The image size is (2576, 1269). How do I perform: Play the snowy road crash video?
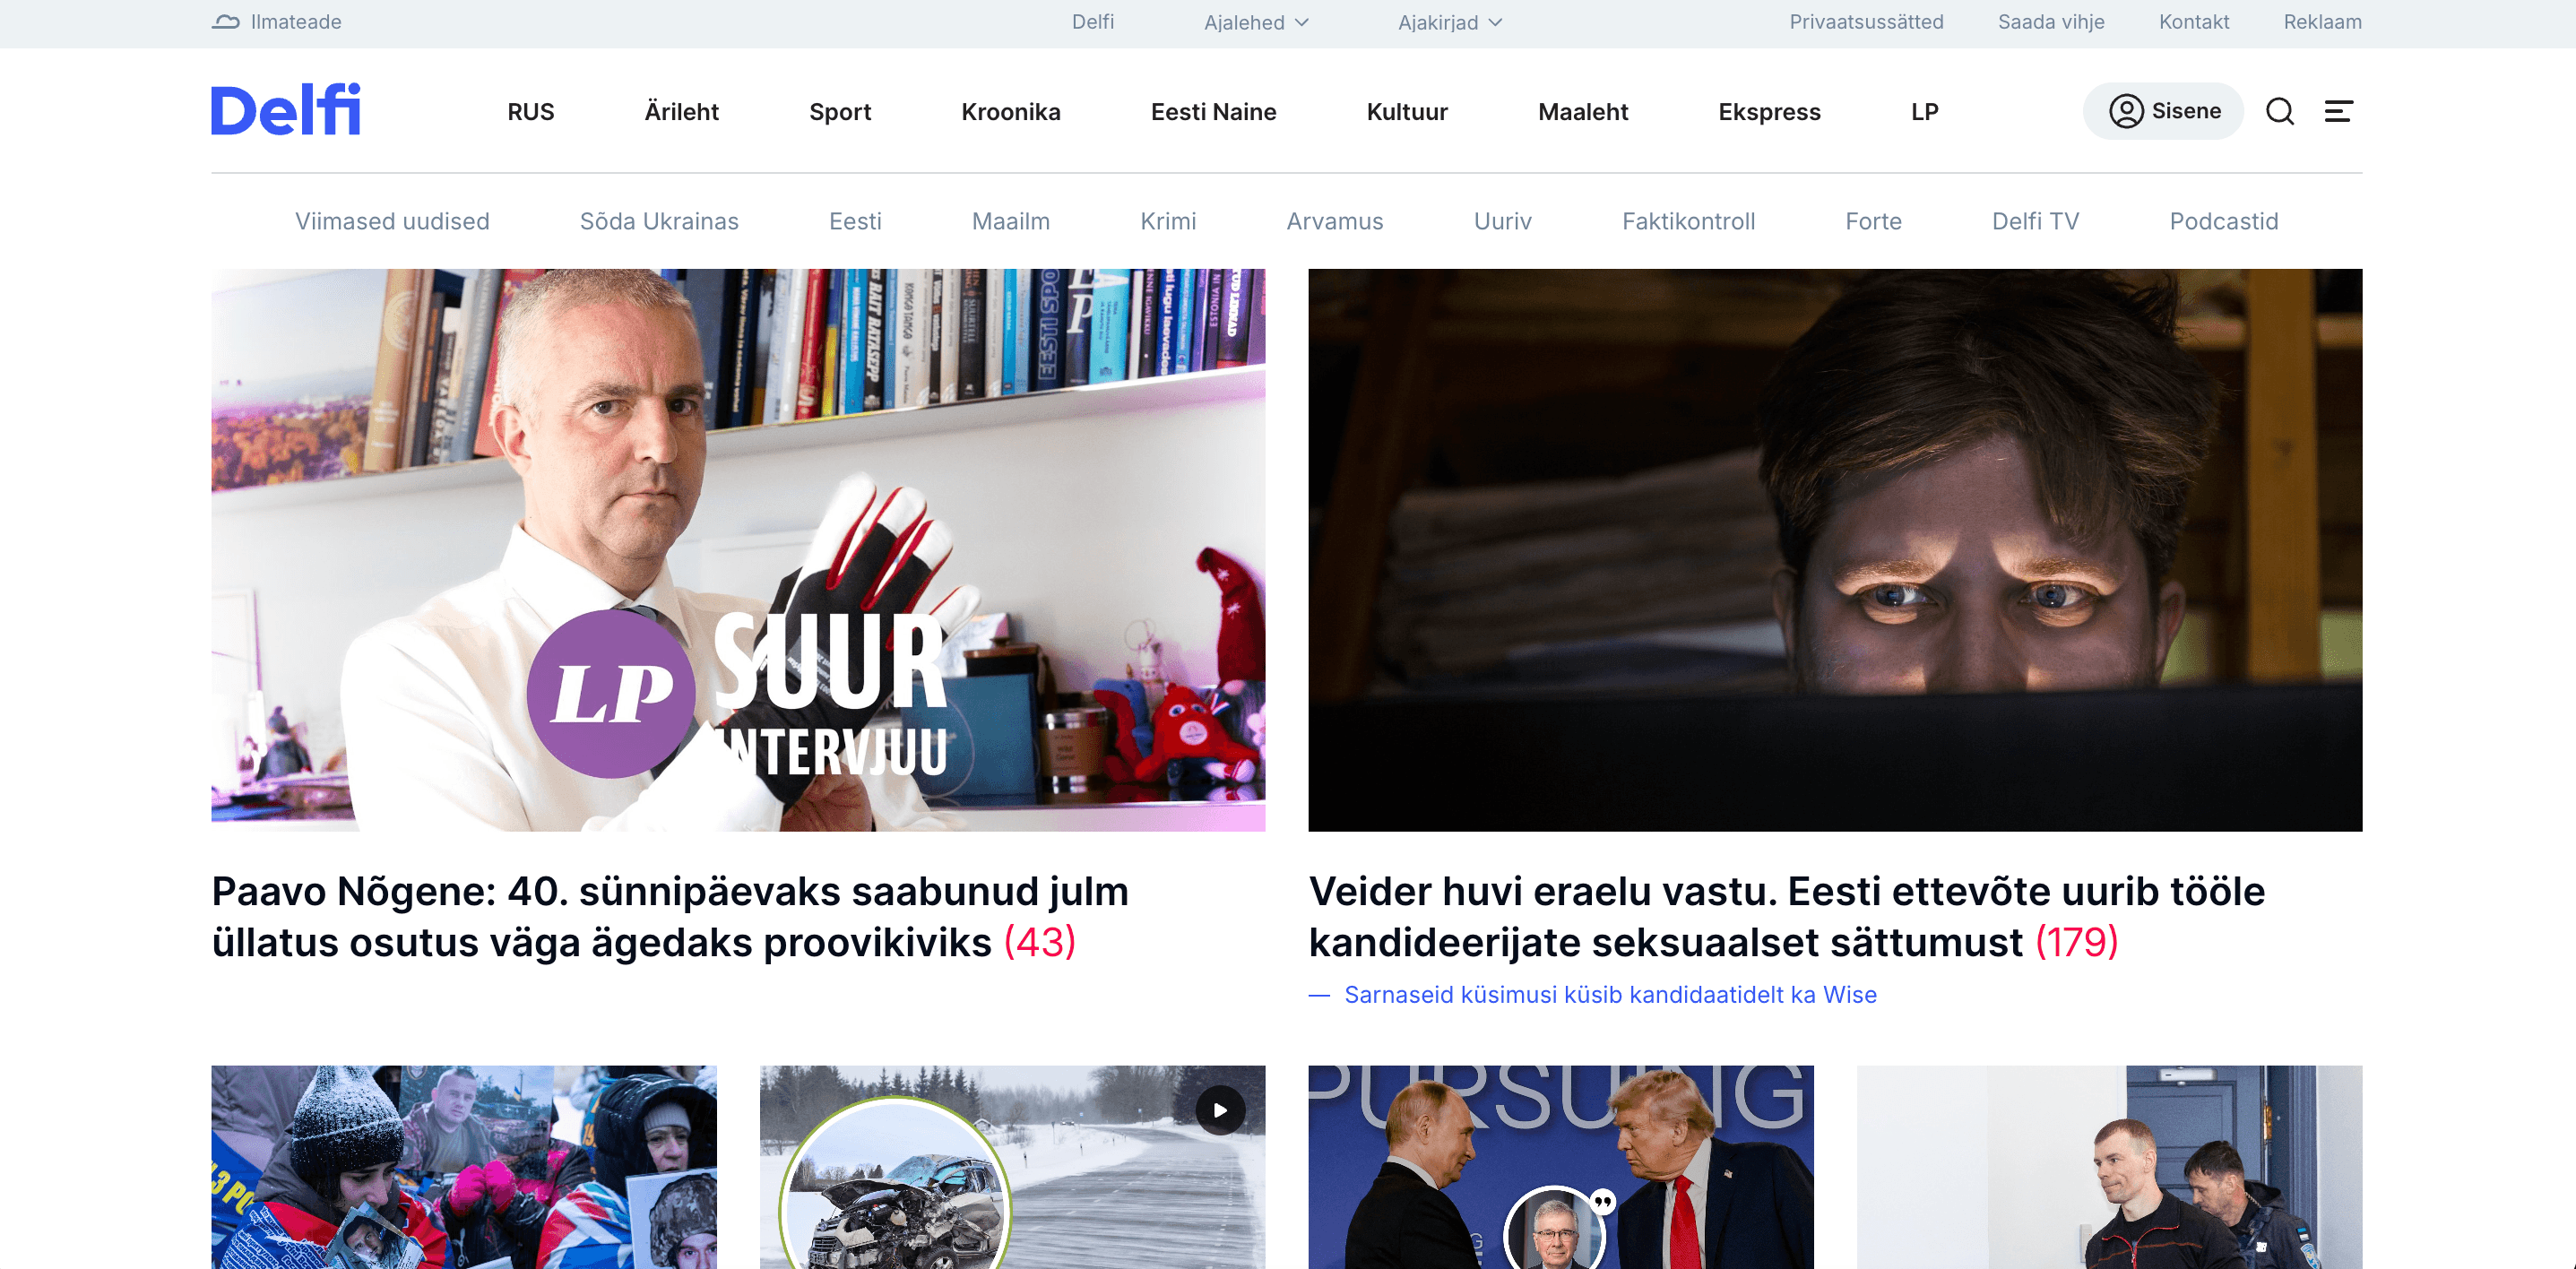click(x=1220, y=1110)
